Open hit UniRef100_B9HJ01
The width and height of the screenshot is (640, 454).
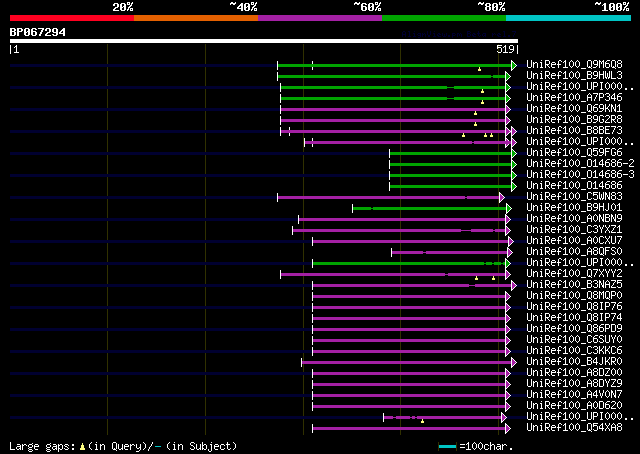574,208
